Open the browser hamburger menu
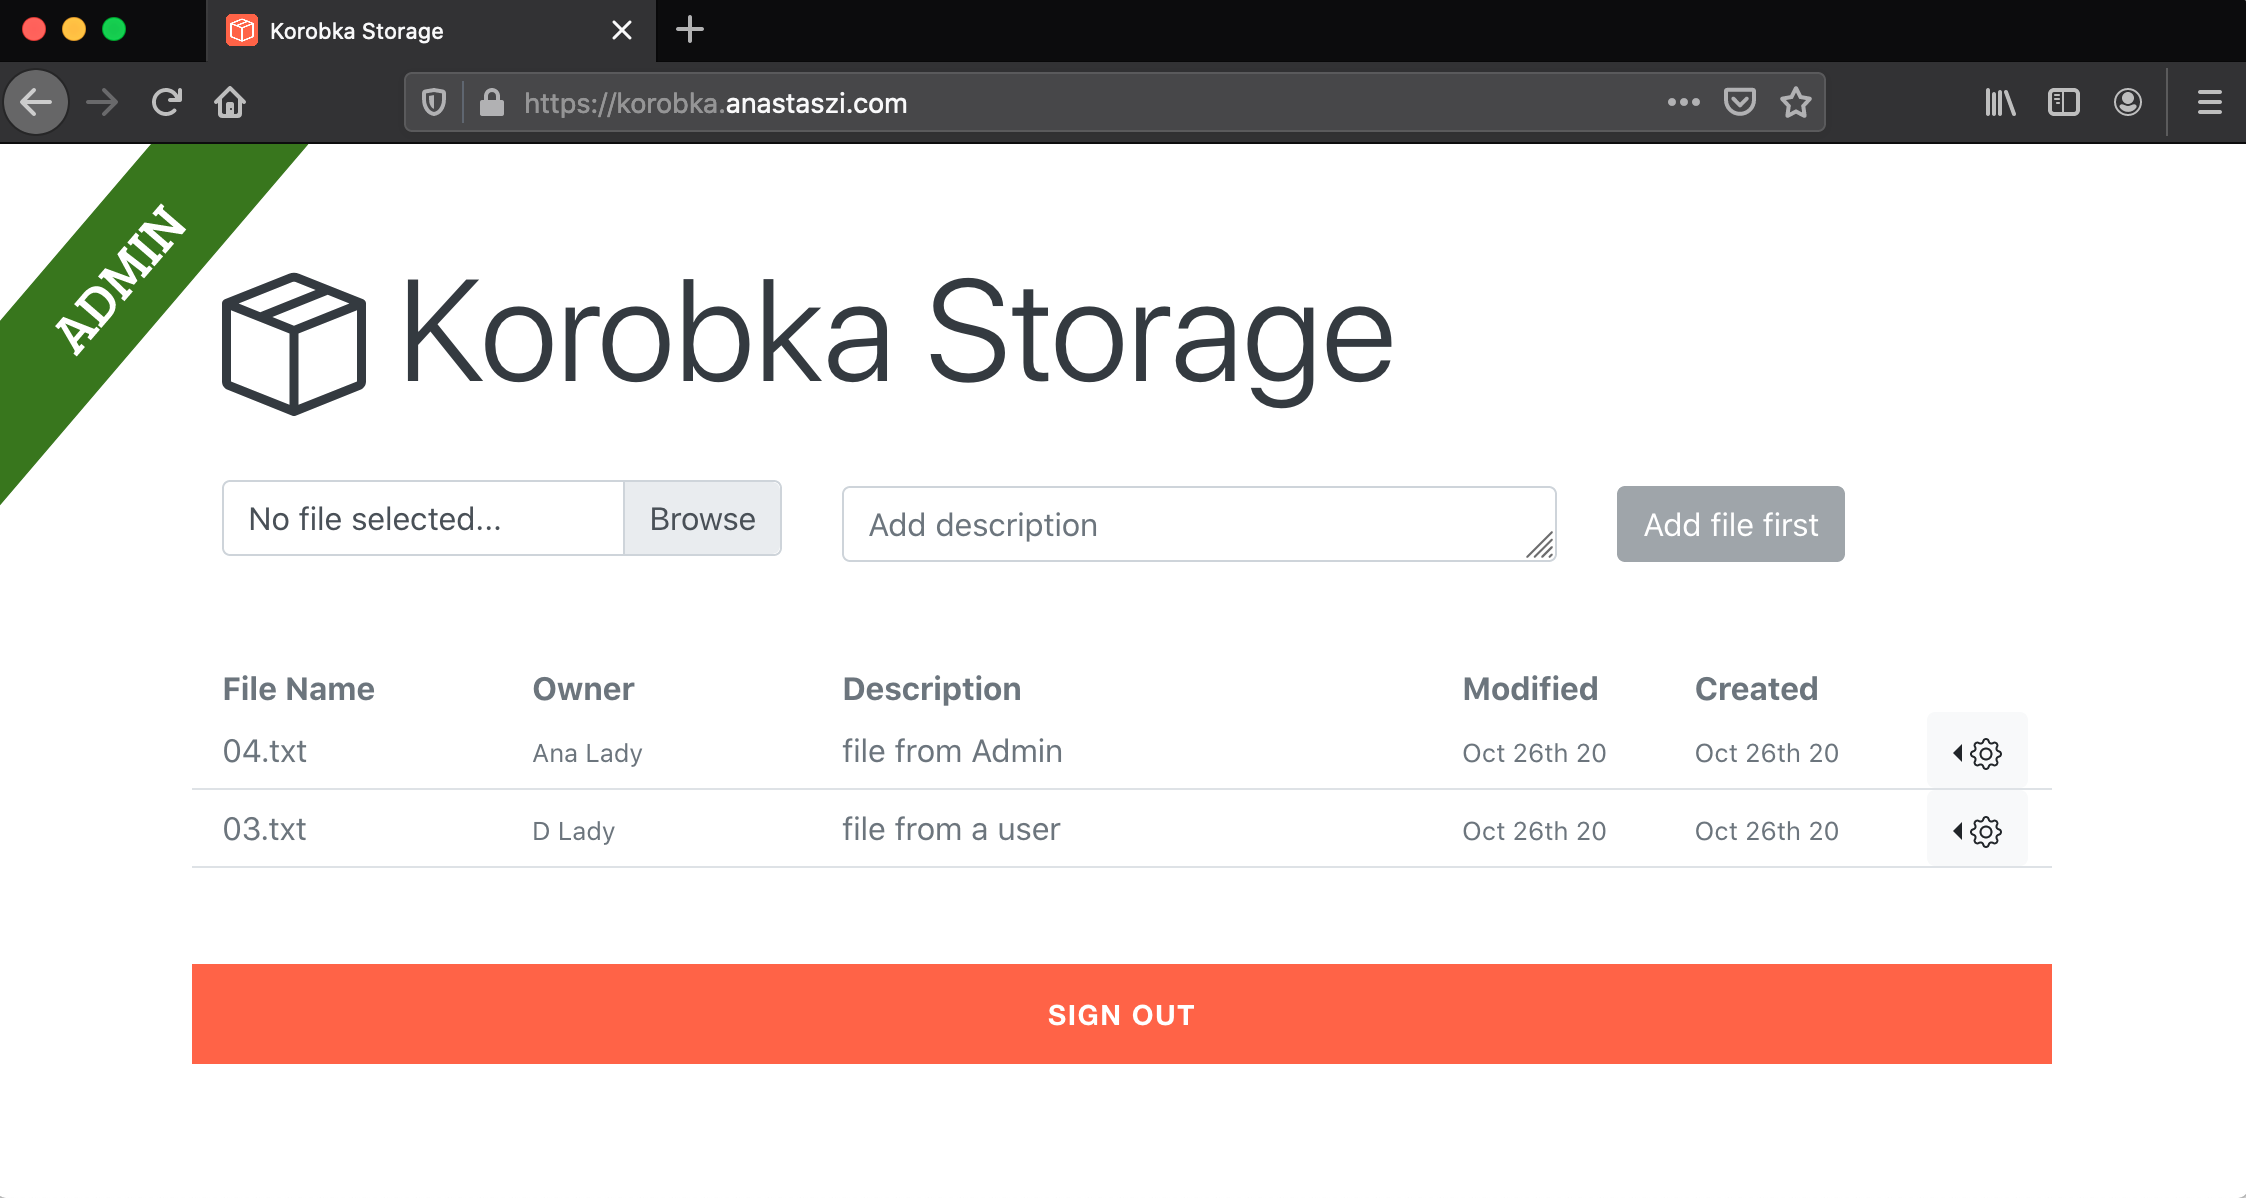The width and height of the screenshot is (2246, 1198). [x=2210, y=102]
